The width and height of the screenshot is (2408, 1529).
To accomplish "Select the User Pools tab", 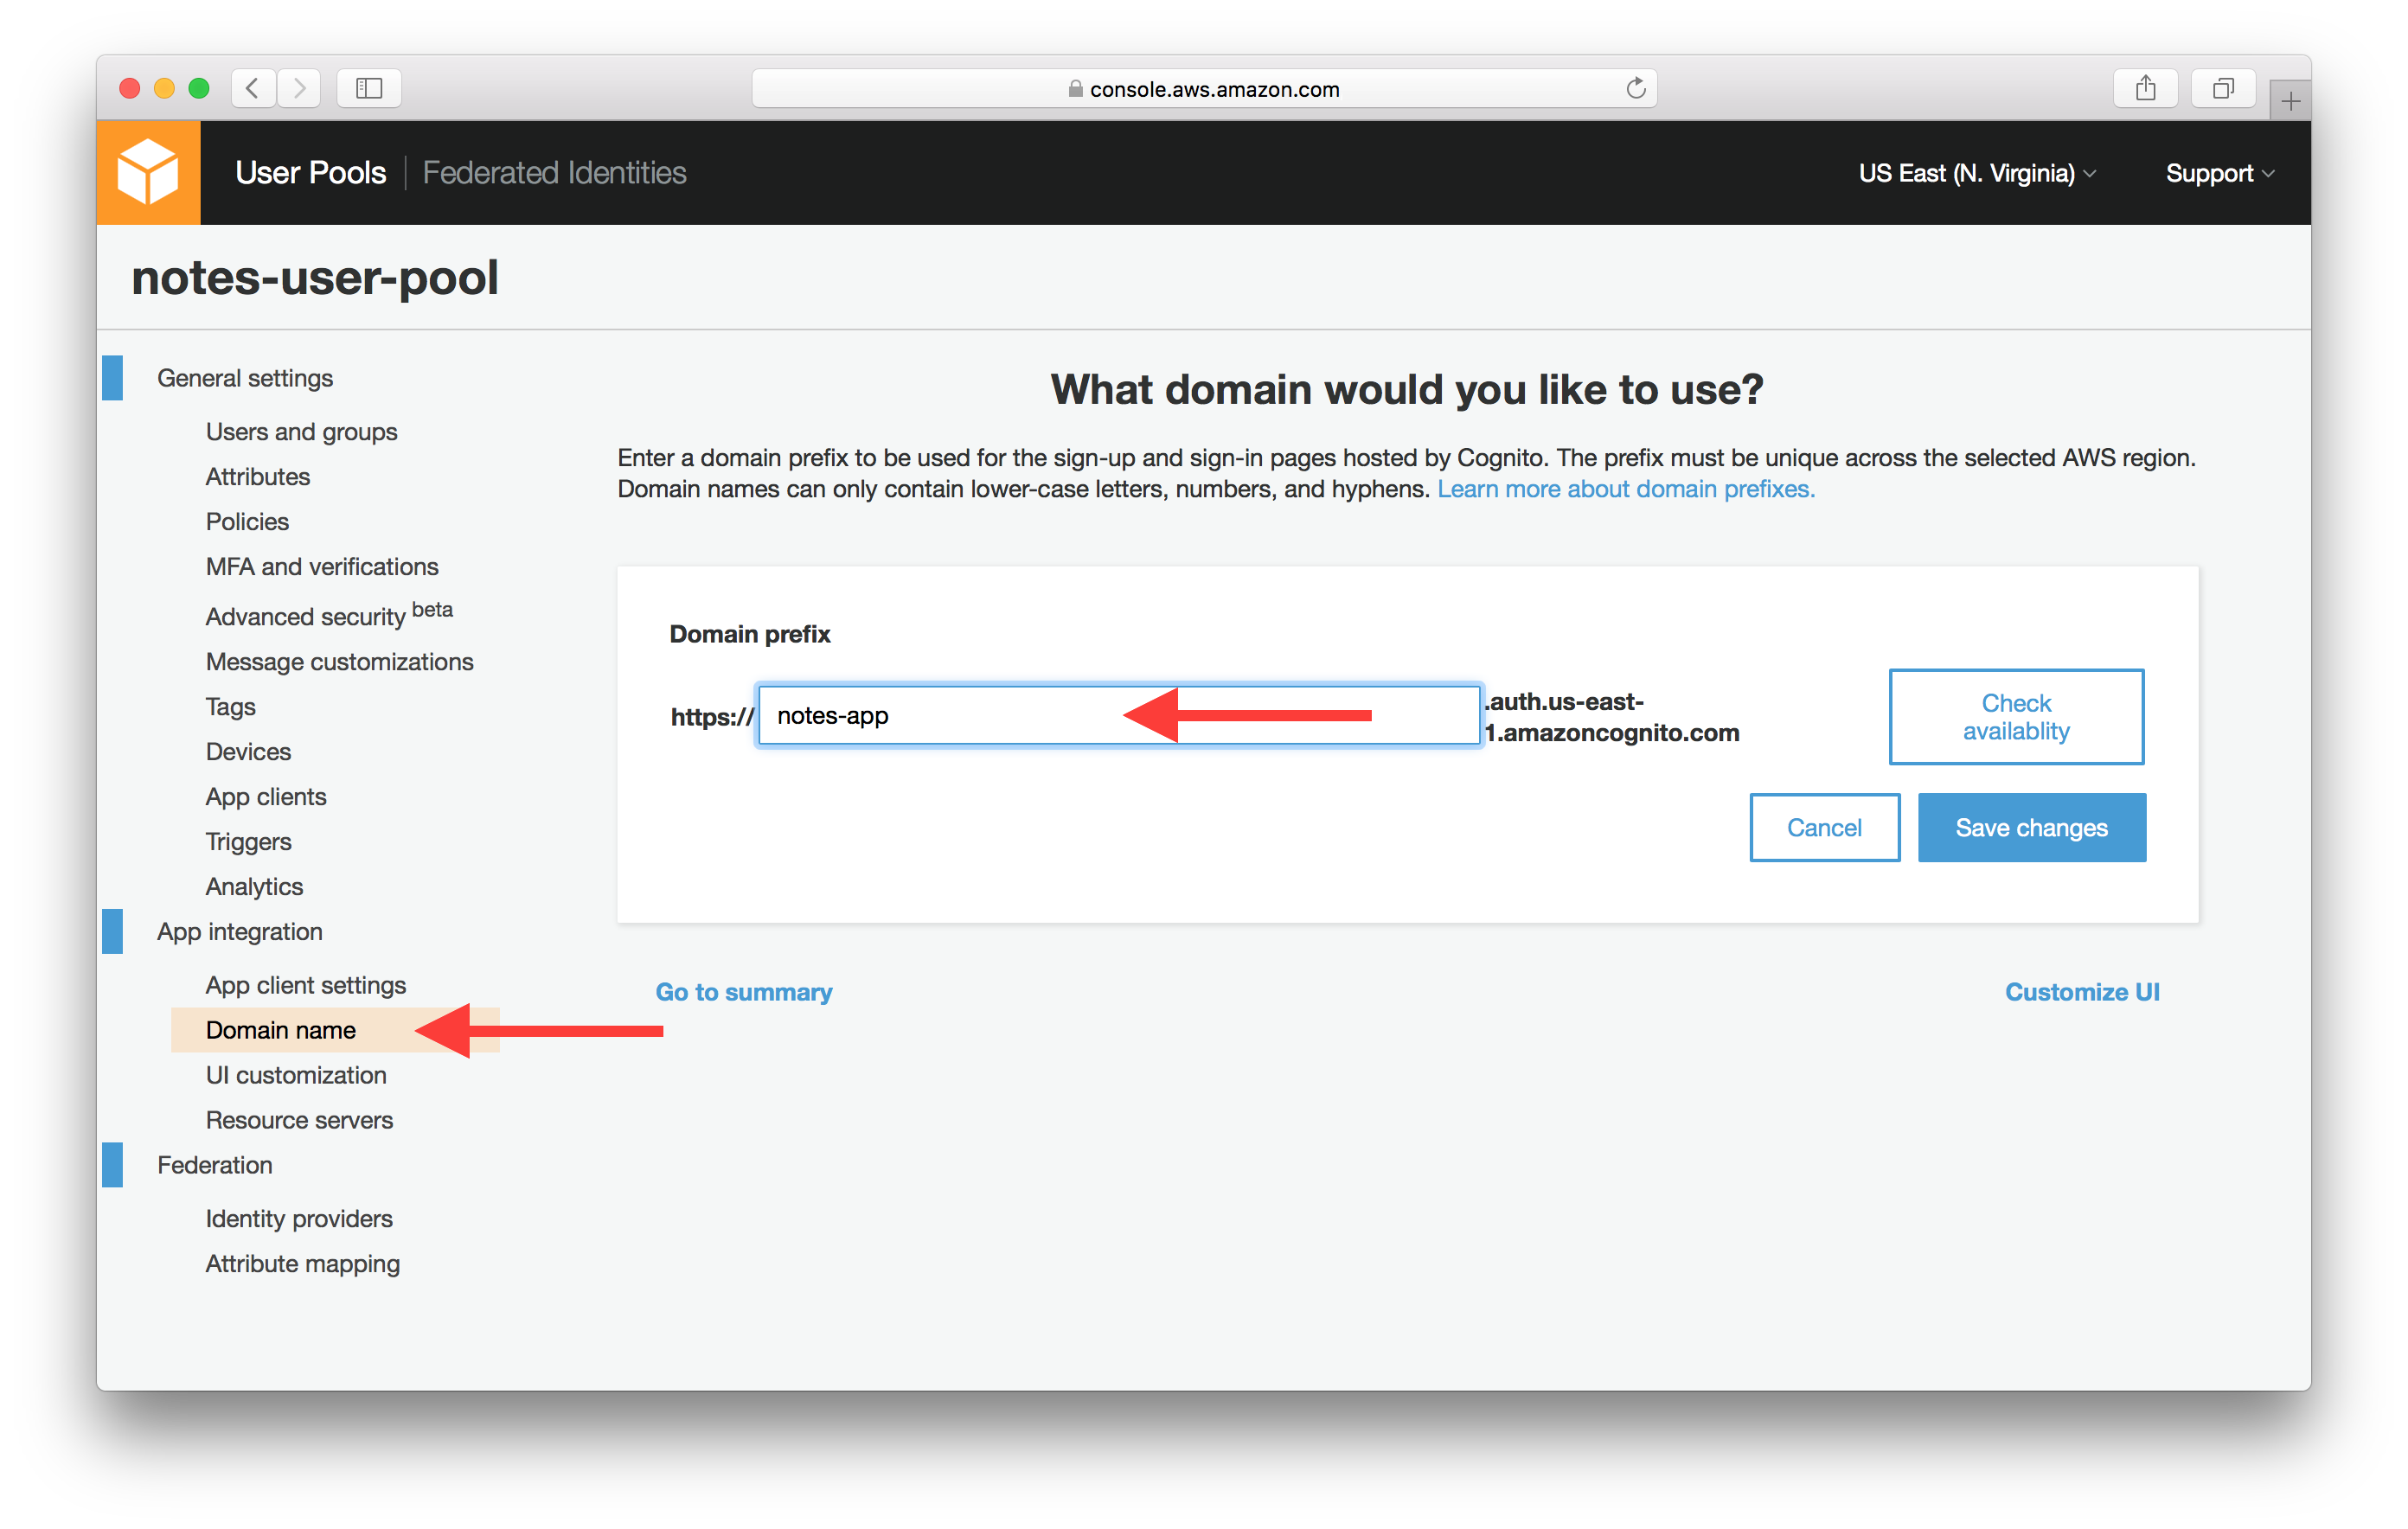I will pos(310,173).
